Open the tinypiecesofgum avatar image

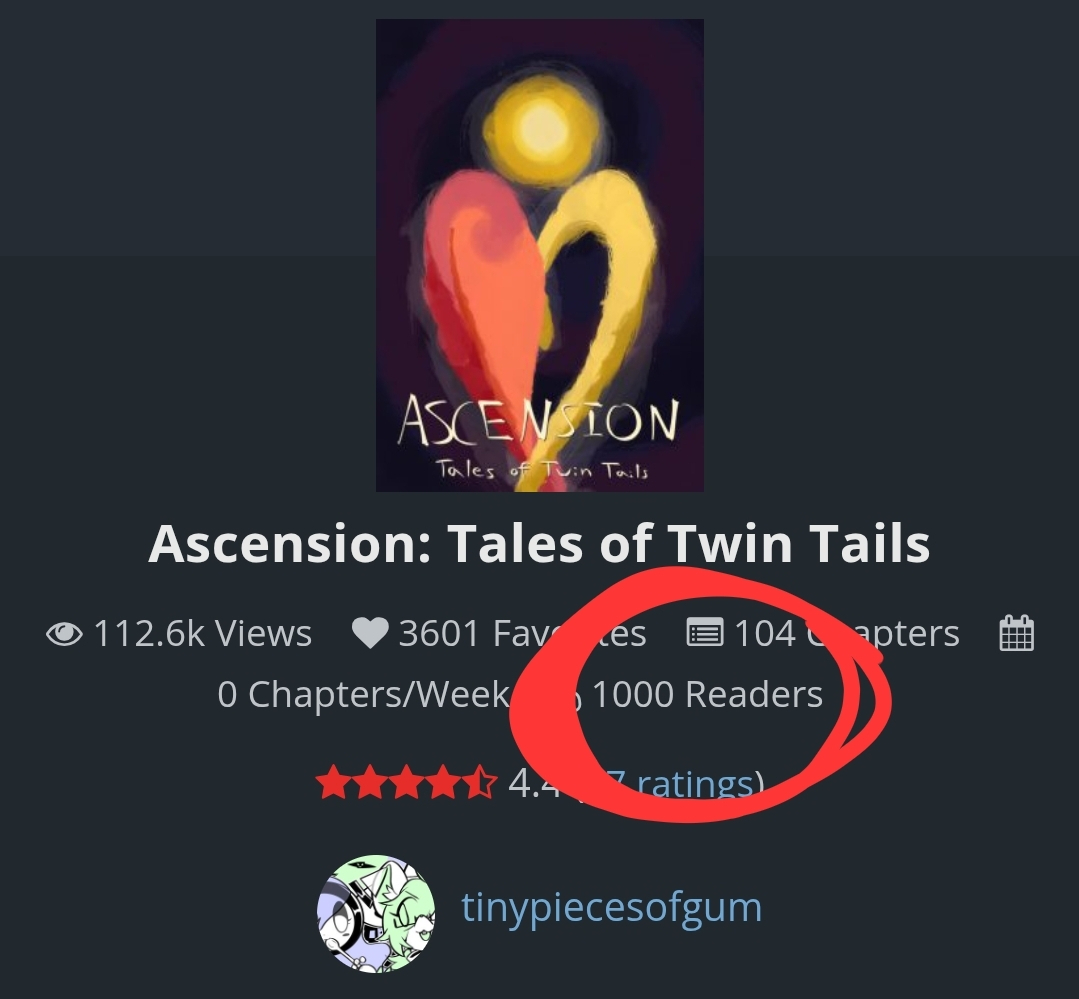click(x=376, y=913)
